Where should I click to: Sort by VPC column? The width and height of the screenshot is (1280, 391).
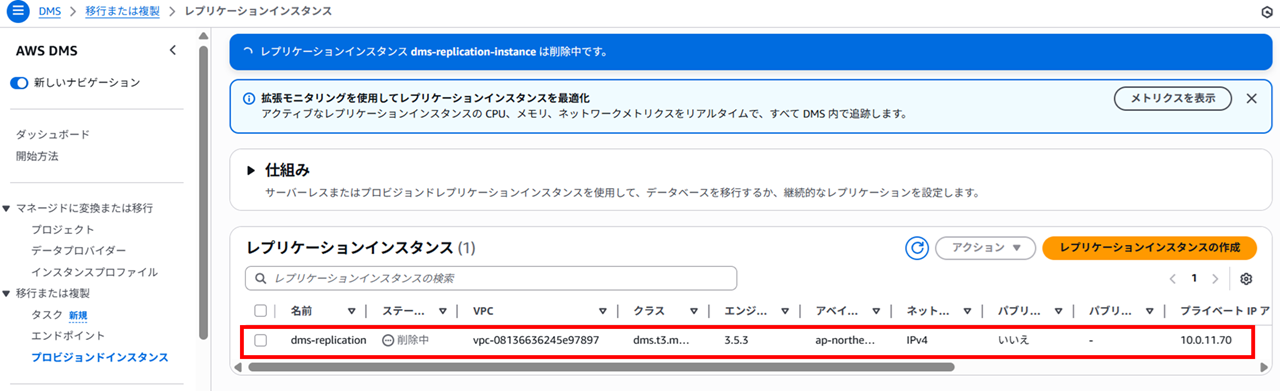602,311
